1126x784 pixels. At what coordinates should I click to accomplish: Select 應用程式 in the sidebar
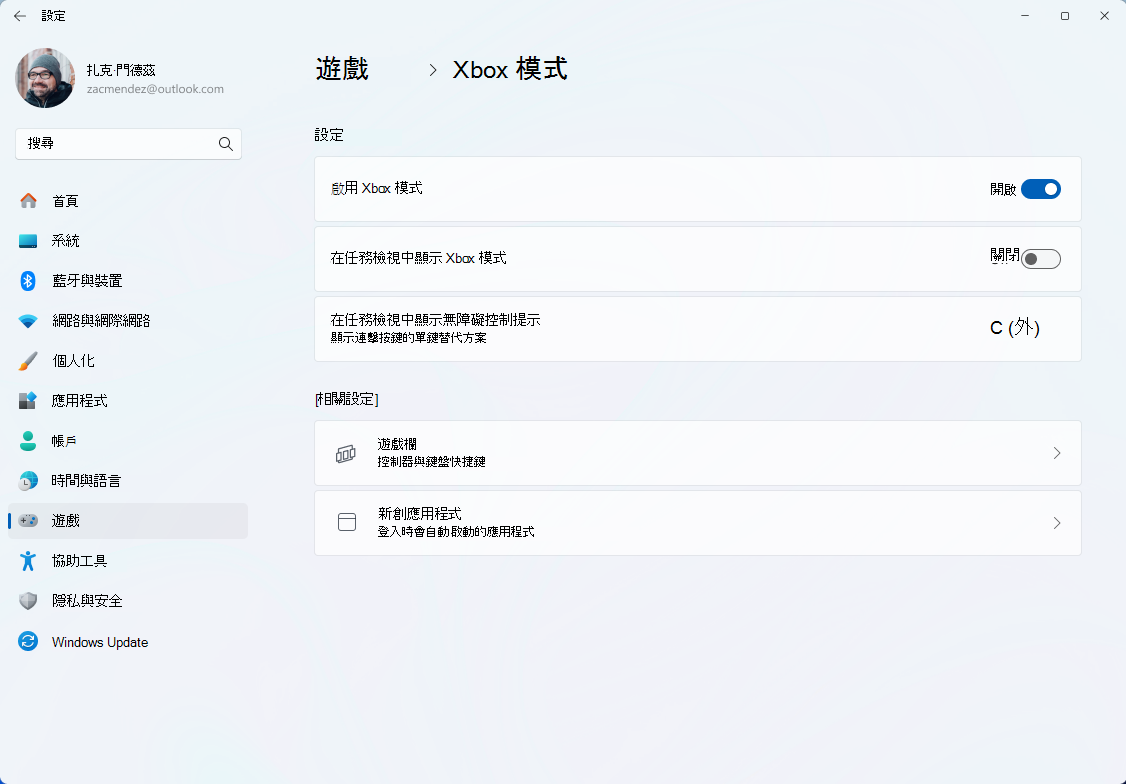(x=128, y=401)
